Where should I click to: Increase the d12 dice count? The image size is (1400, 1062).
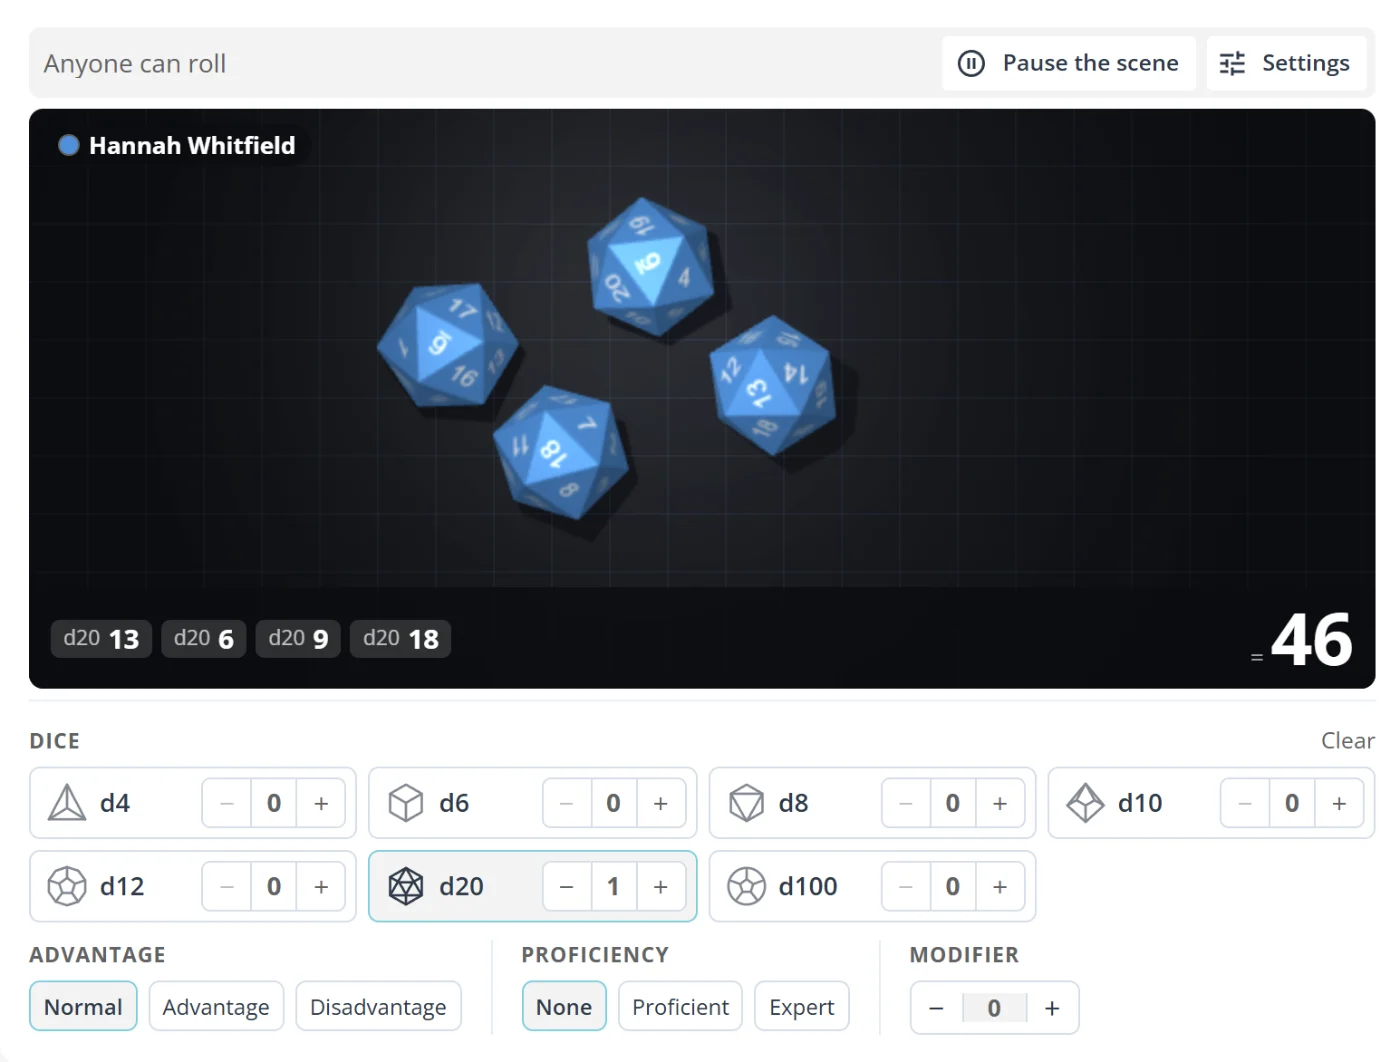(x=321, y=886)
